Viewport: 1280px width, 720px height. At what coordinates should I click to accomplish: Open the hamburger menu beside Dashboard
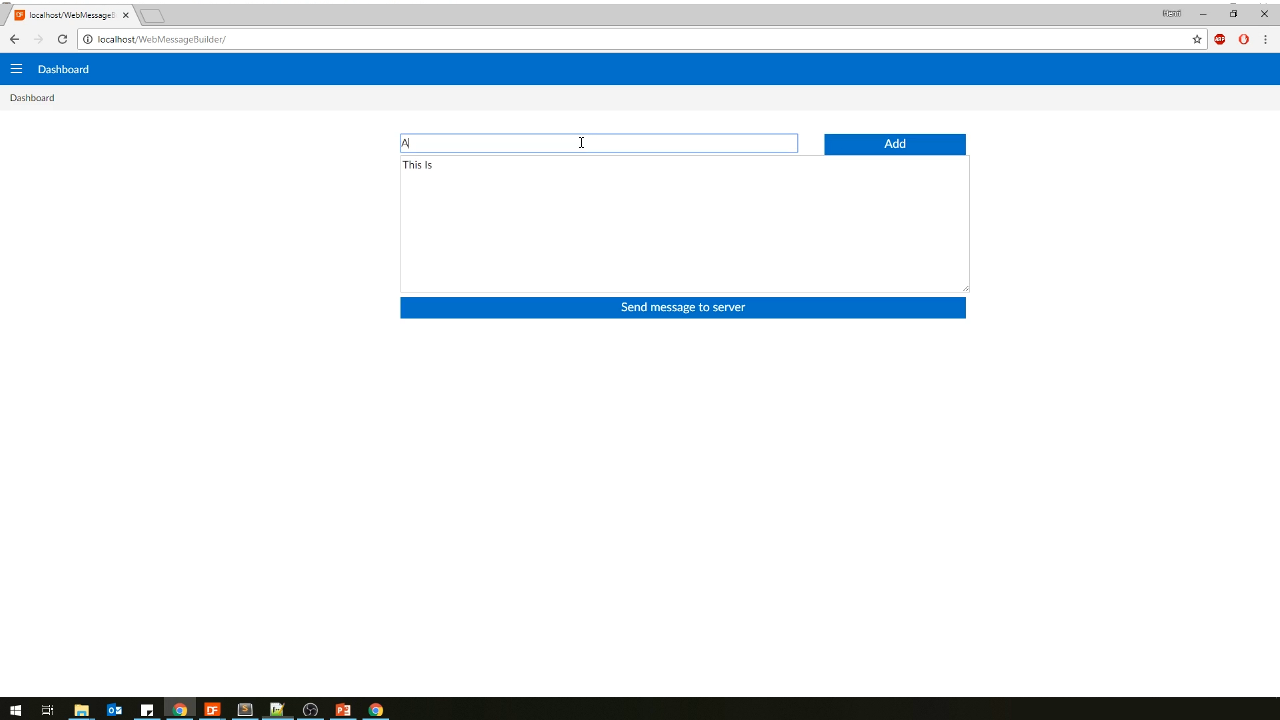[x=16, y=69]
